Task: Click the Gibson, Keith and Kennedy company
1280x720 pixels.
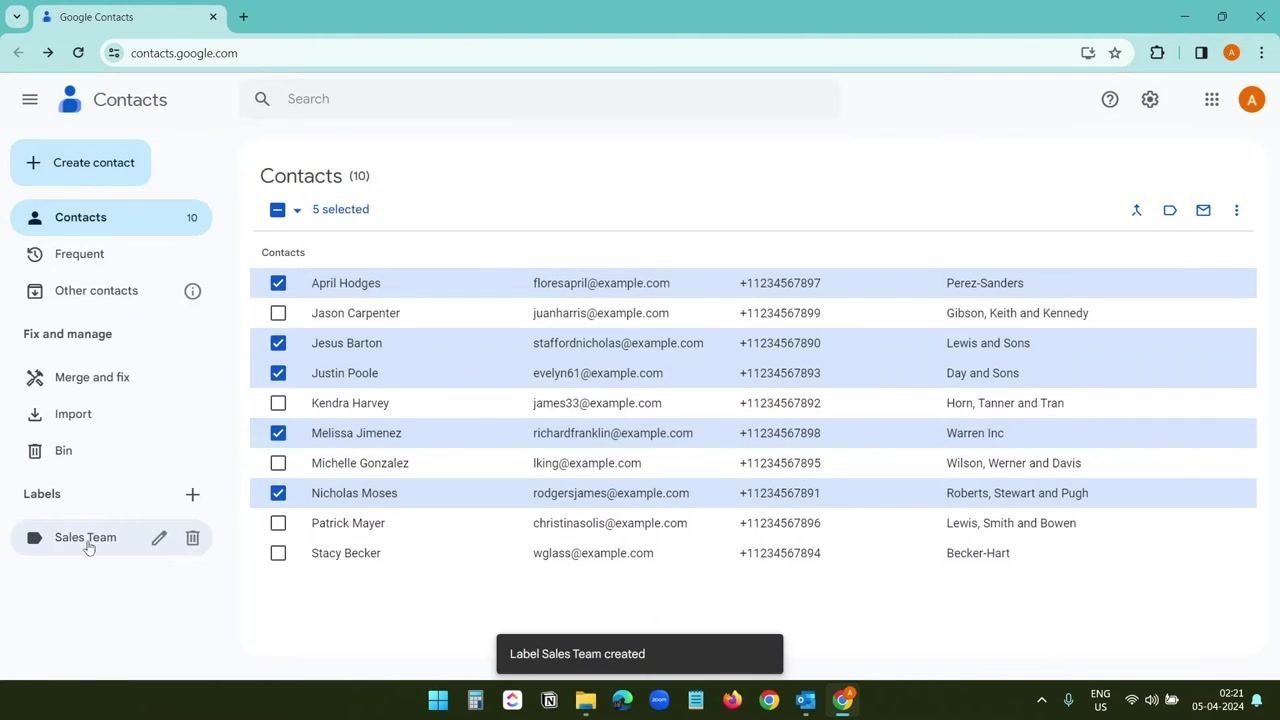Action: (1017, 313)
